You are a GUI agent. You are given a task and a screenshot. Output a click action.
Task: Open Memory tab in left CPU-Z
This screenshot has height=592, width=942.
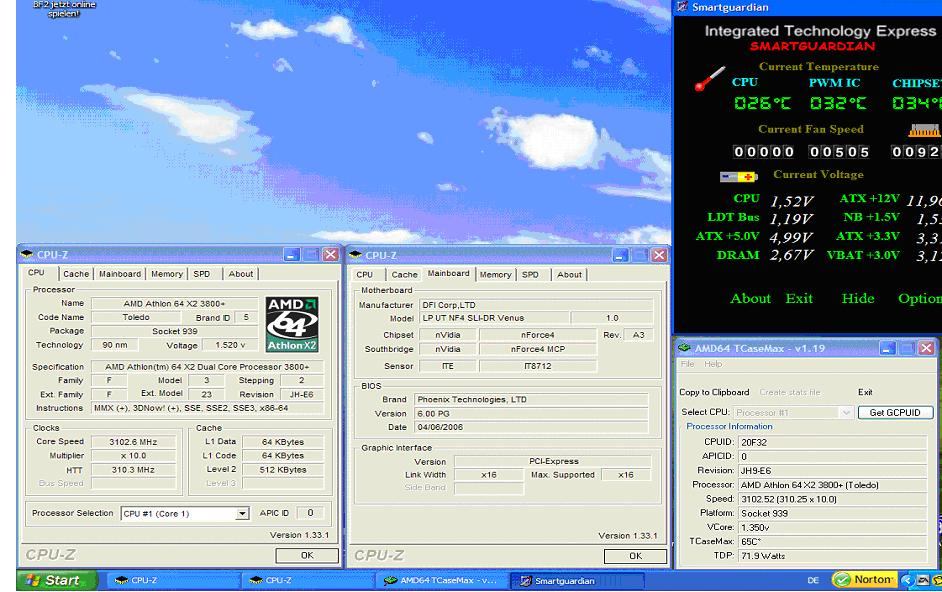[x=167, y=273]
